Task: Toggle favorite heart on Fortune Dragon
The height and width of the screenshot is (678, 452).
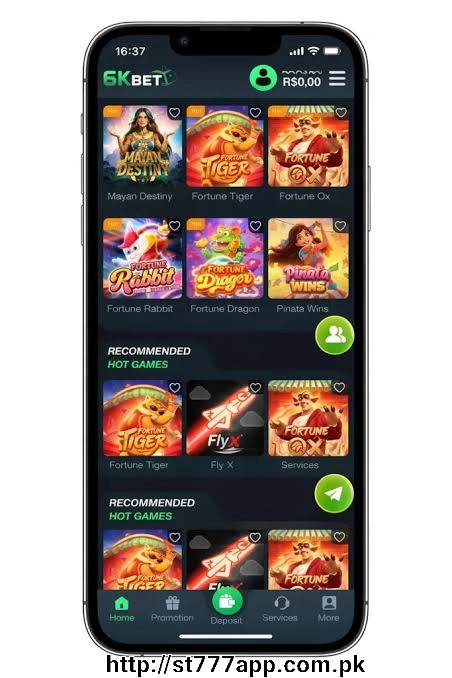Action: pyautogui.click(x=255, y=226)
